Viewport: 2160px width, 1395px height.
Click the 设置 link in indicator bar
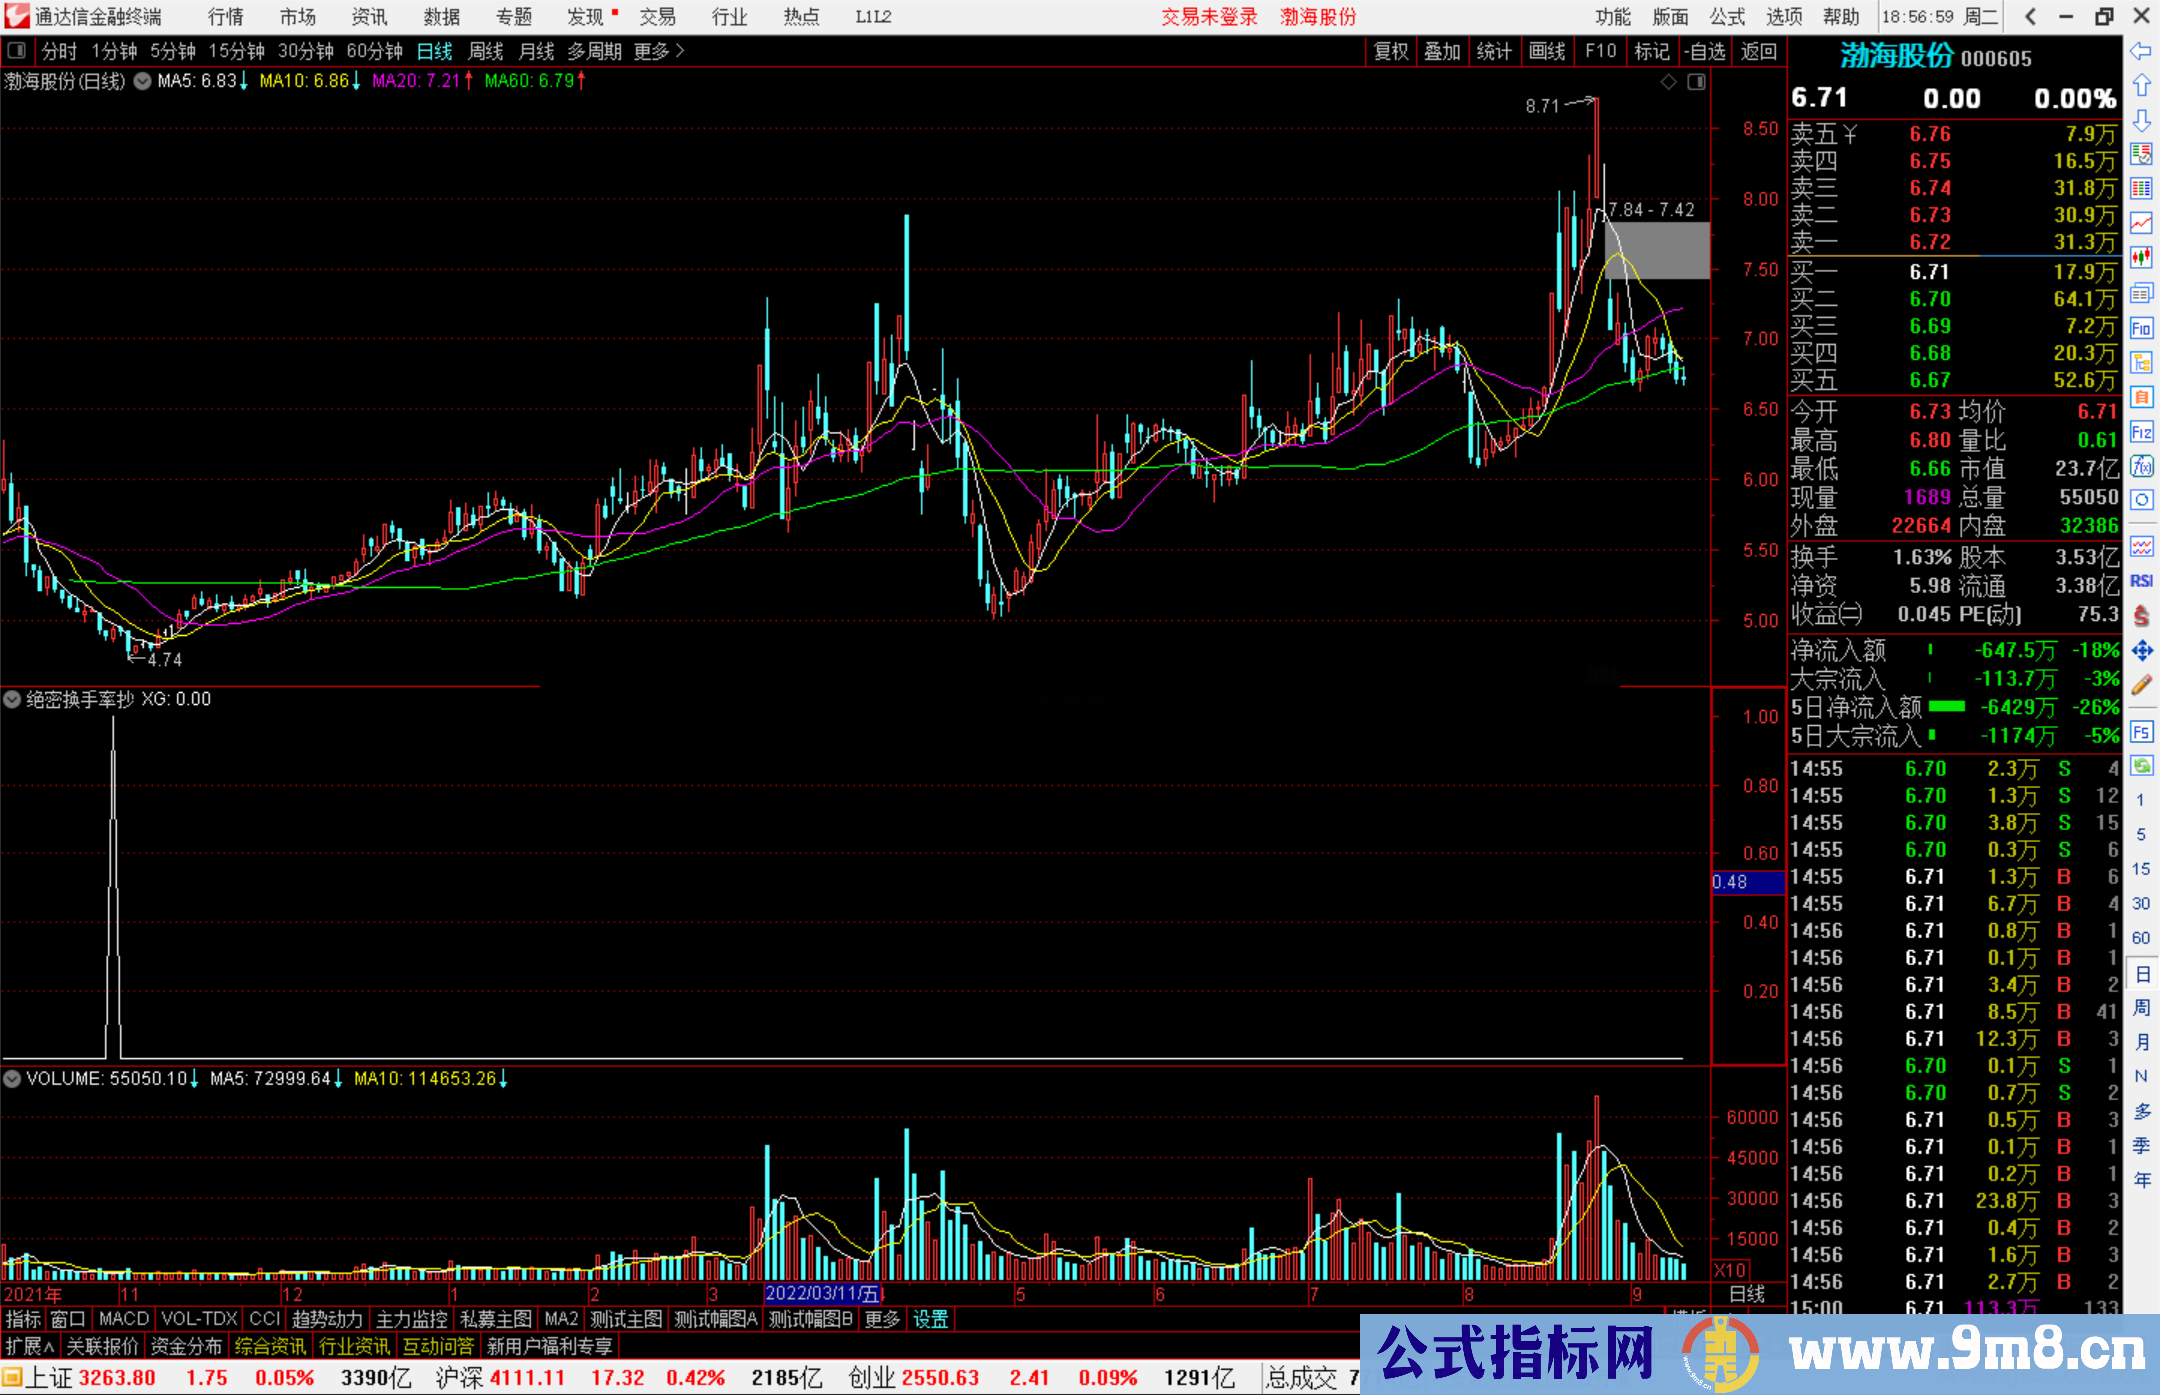point(930,1319)
